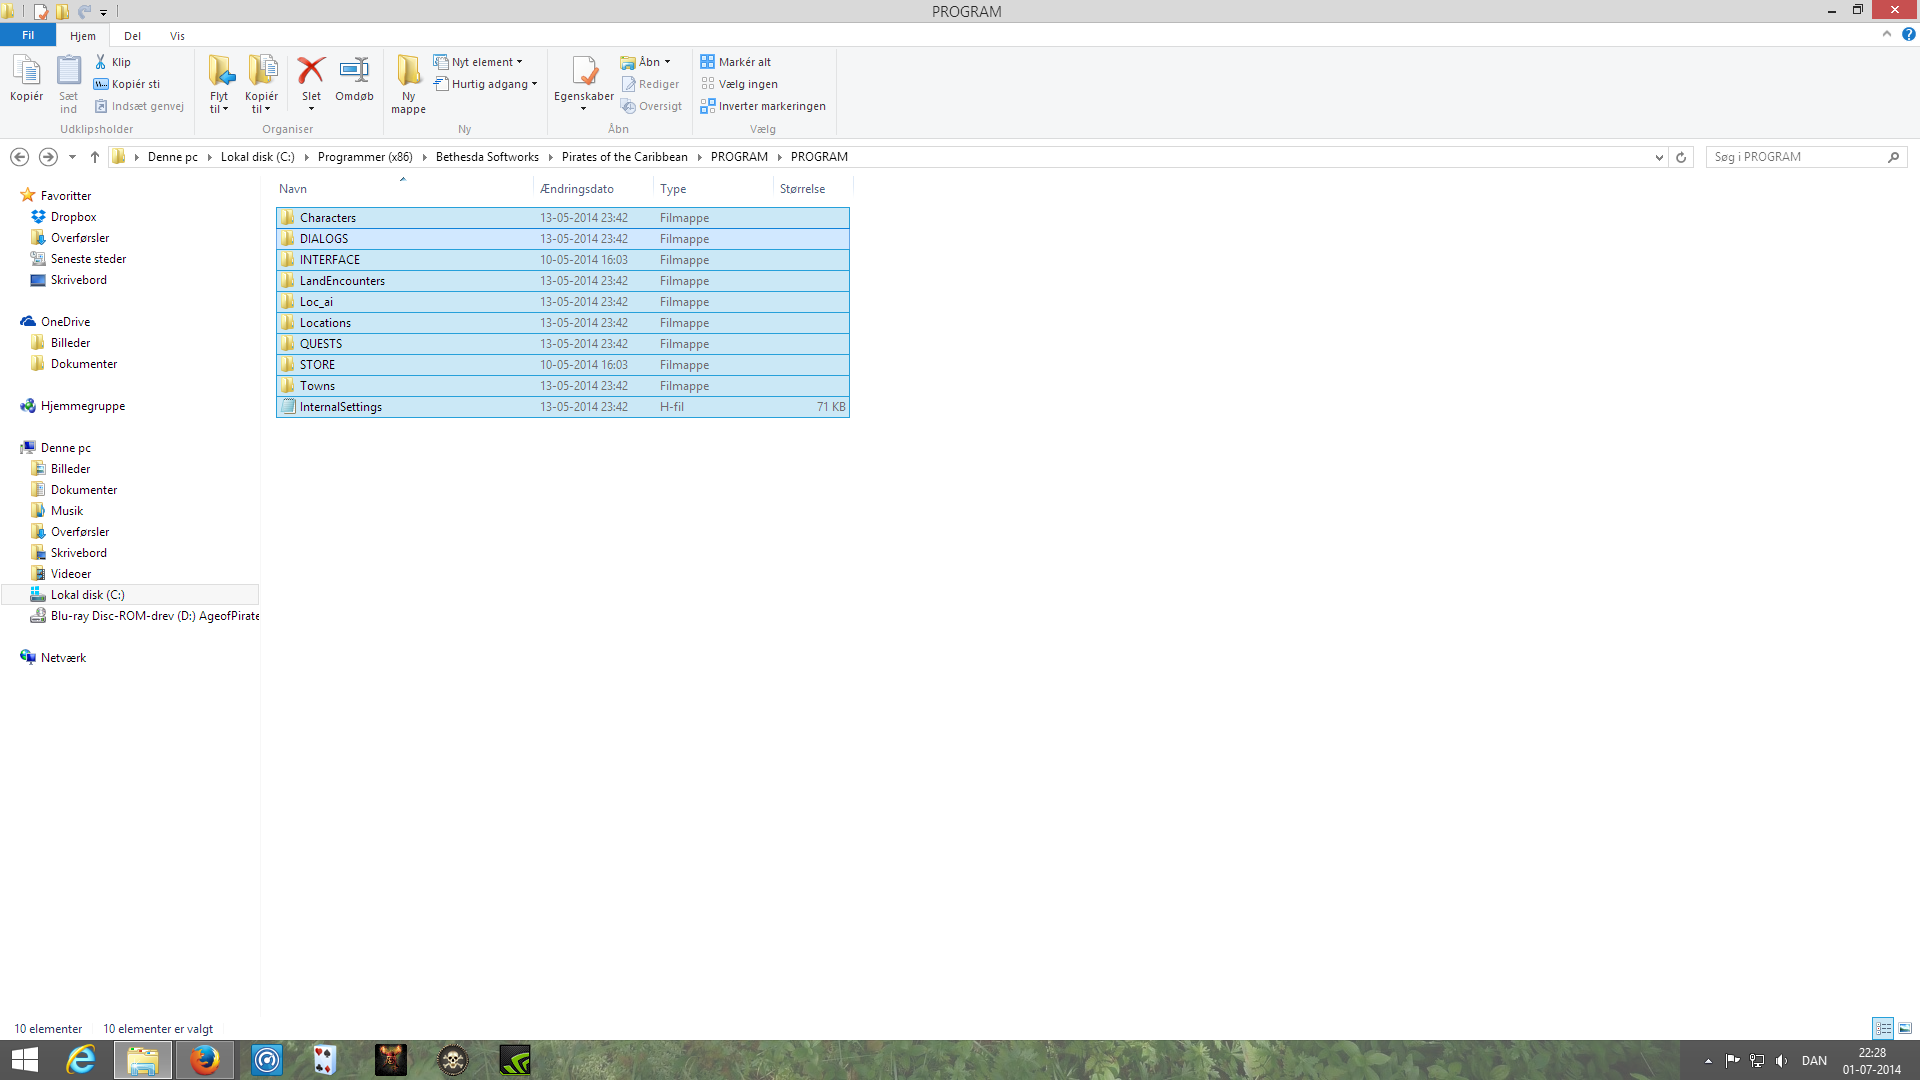Select the QUESTS folder
1920x1080 pixels.
[x=563, y=344]
